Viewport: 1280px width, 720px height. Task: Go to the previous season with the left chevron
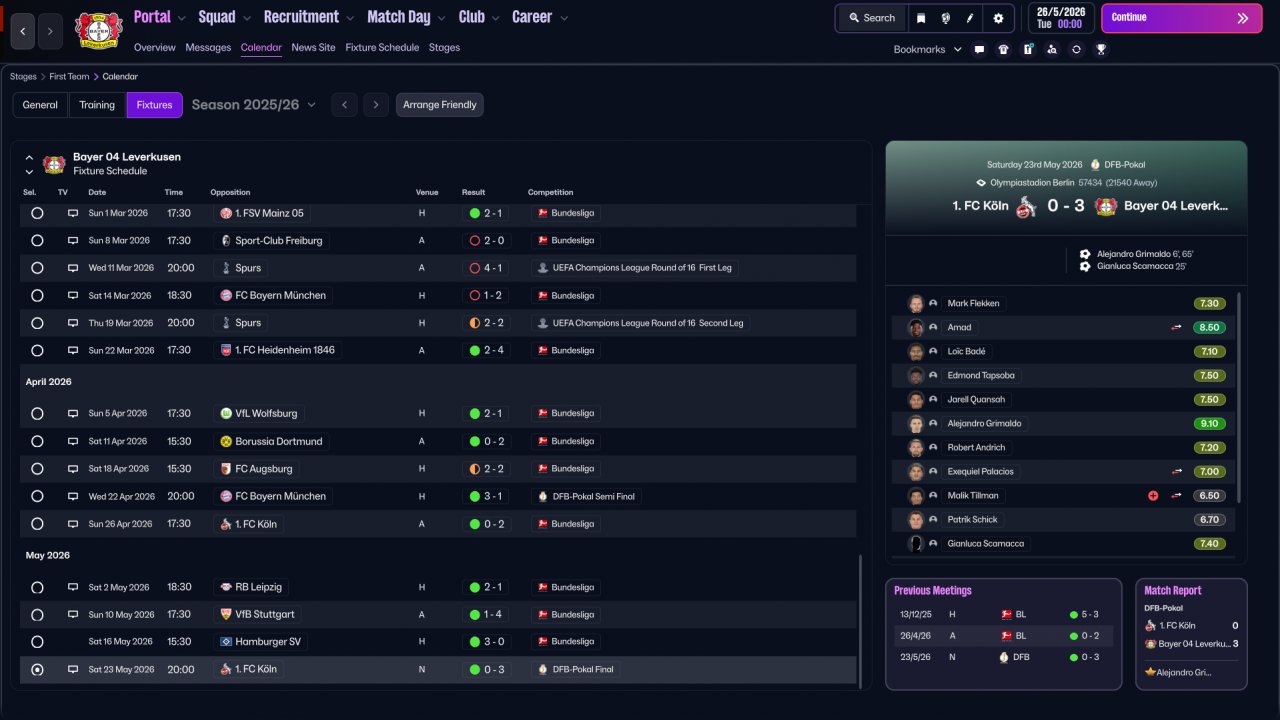click(344, 105)
